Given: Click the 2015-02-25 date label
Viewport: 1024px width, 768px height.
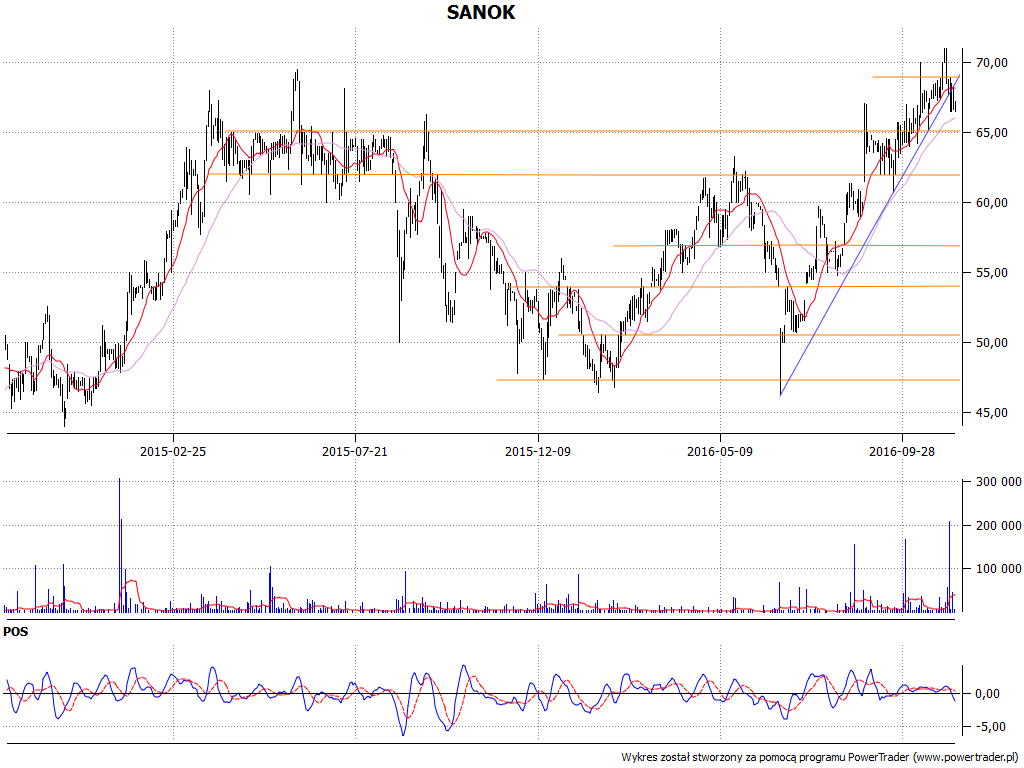Looking at the screenshot, I should 173,451.
